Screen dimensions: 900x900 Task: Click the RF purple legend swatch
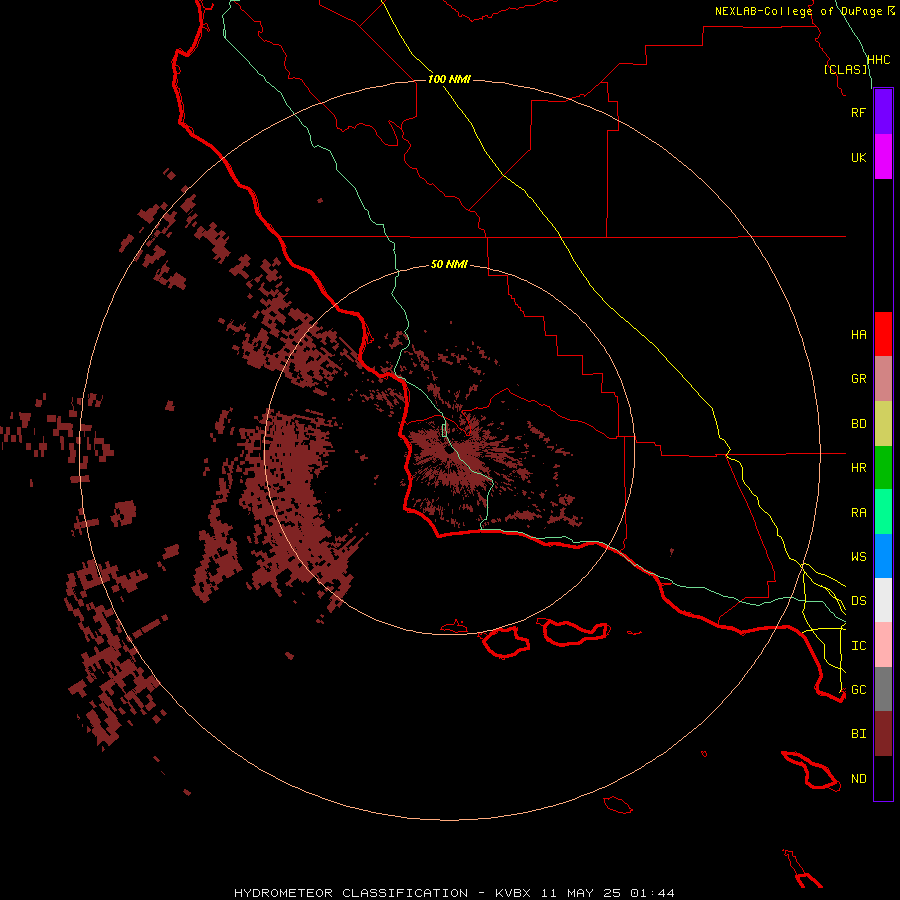click(883, 112)
